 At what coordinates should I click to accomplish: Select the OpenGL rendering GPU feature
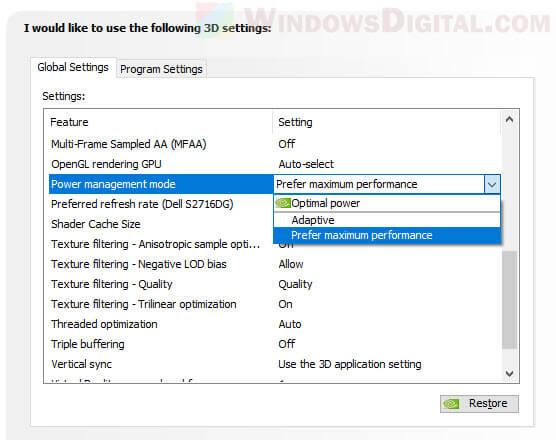click(106, 164)
